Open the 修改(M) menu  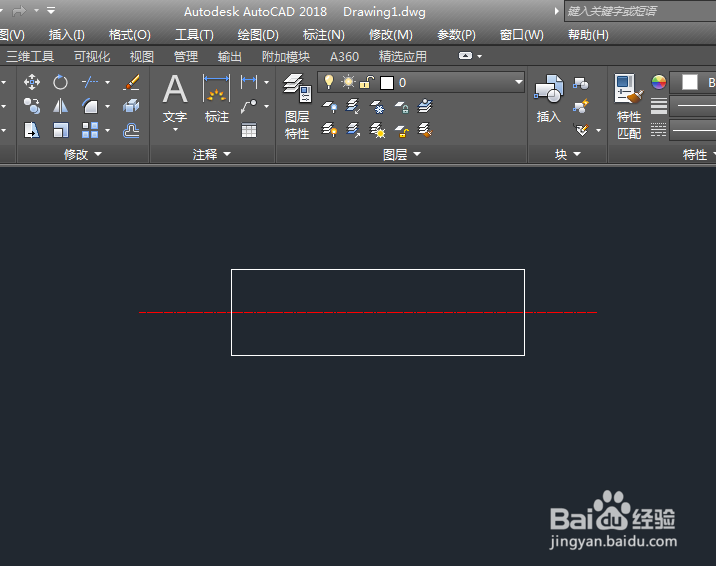point(391,35)
